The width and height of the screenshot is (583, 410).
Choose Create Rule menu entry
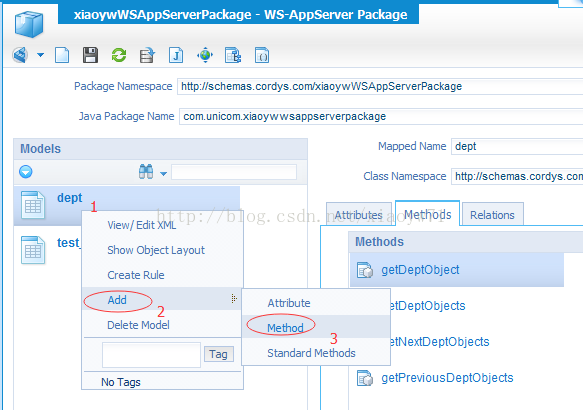136,275
